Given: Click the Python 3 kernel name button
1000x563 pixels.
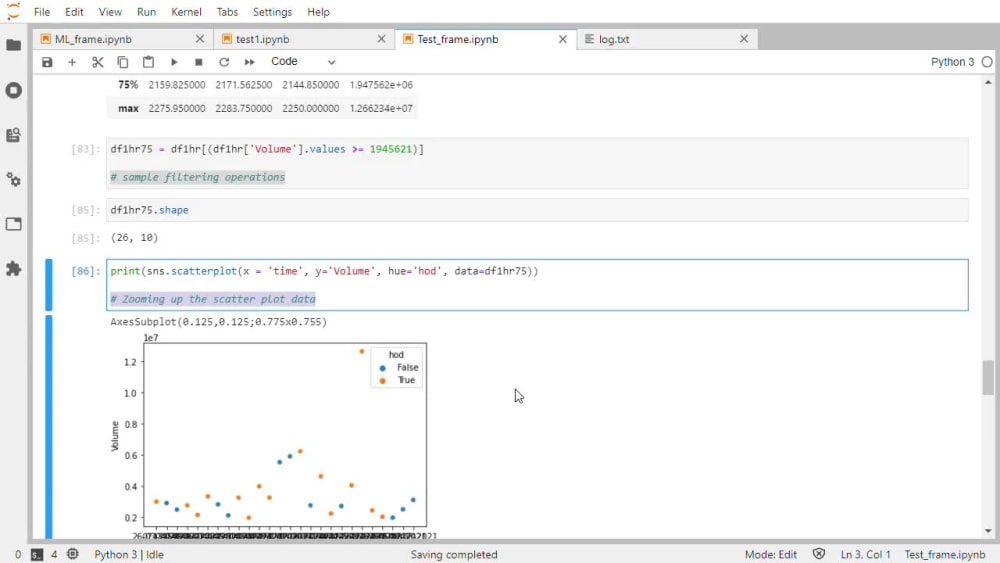Looking at the screenshot, I should [x=952, y=62].
